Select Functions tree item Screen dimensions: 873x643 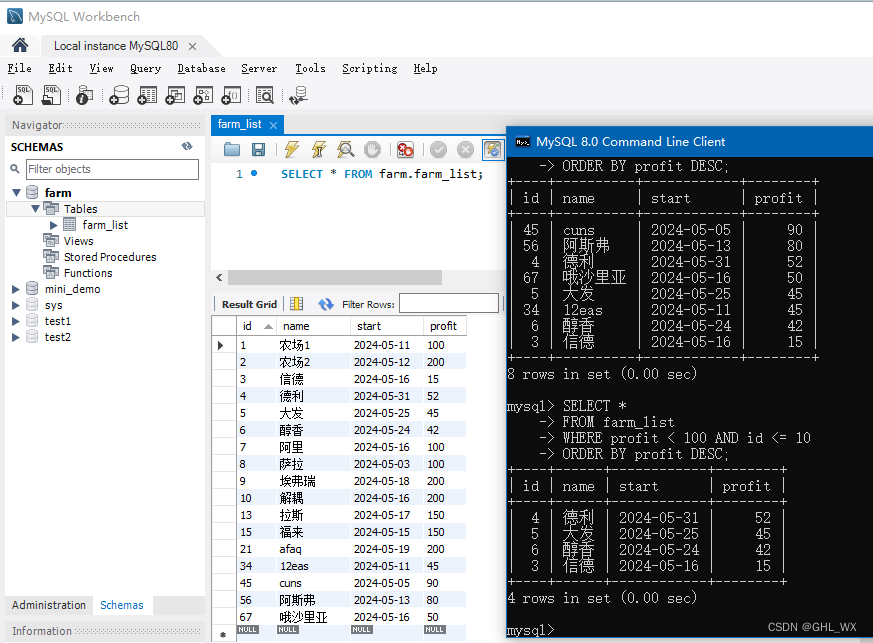click(88, 273)
